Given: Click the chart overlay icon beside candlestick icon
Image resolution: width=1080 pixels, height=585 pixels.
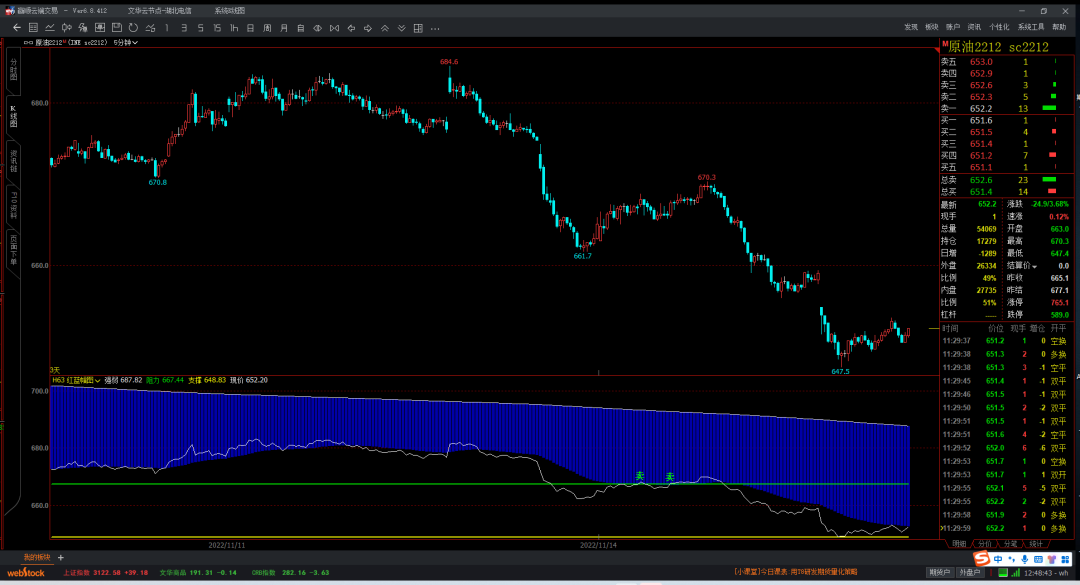Looking at the screenshot, I should coord(83,28).
